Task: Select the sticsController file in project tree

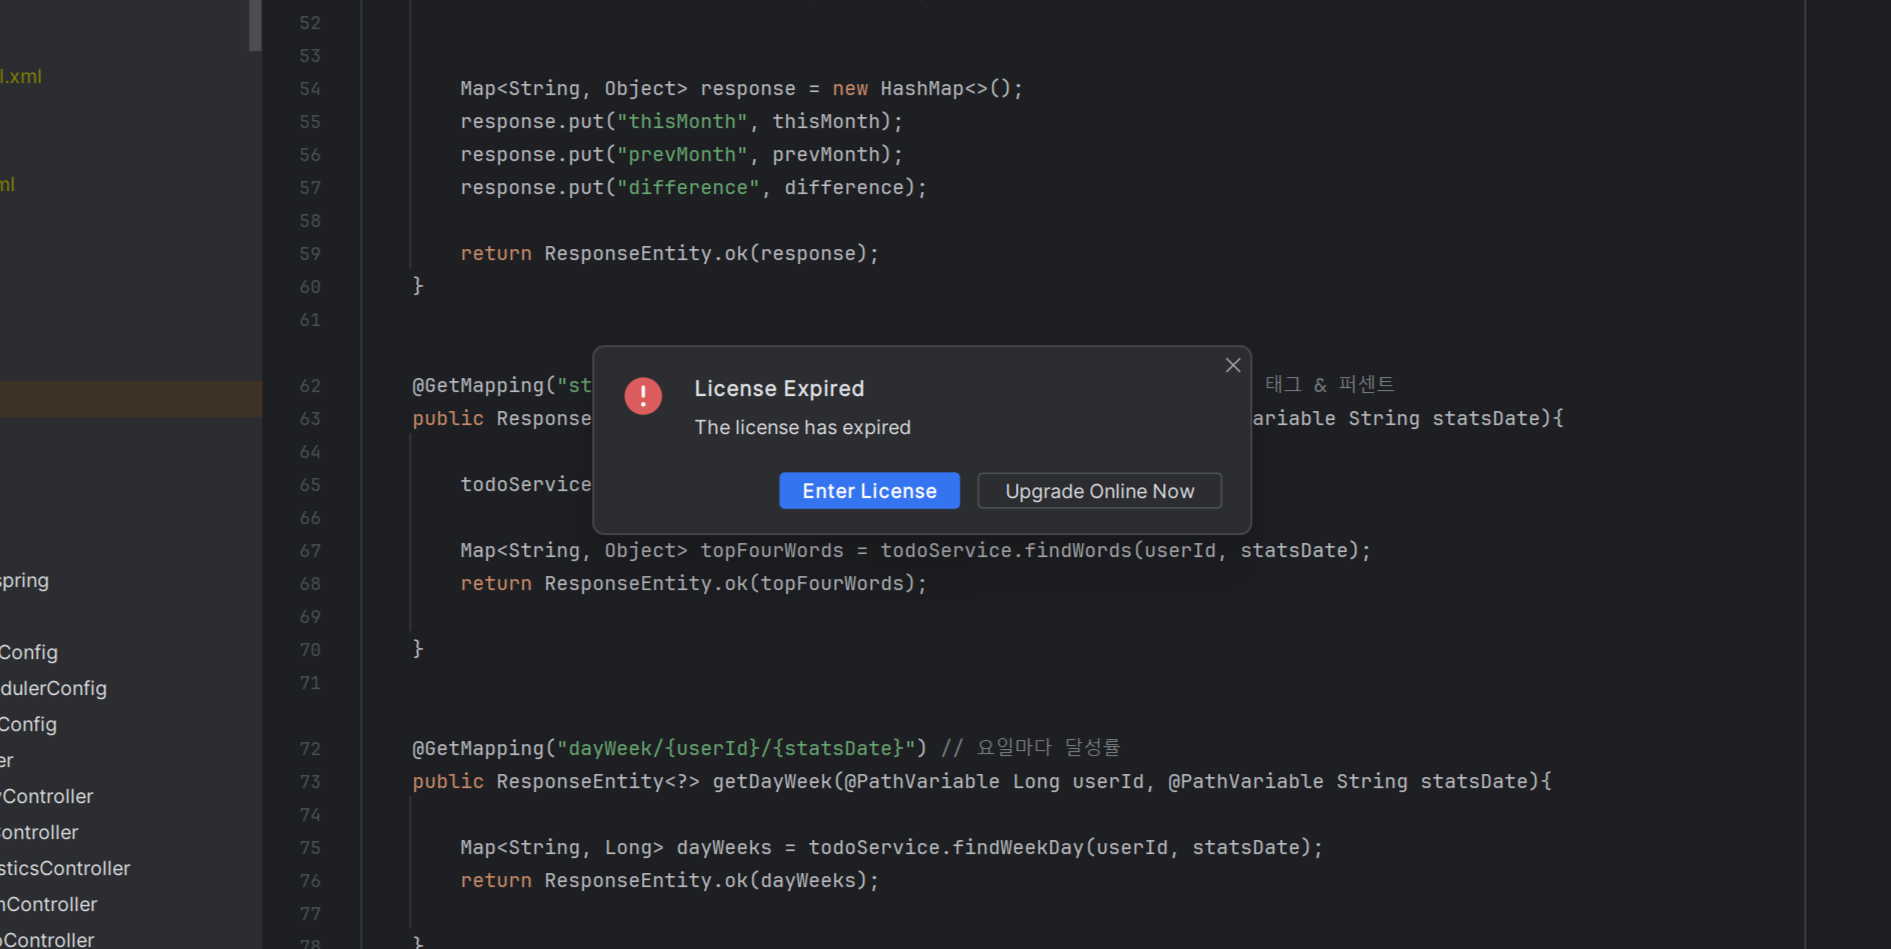Action: tap(65, 868)
